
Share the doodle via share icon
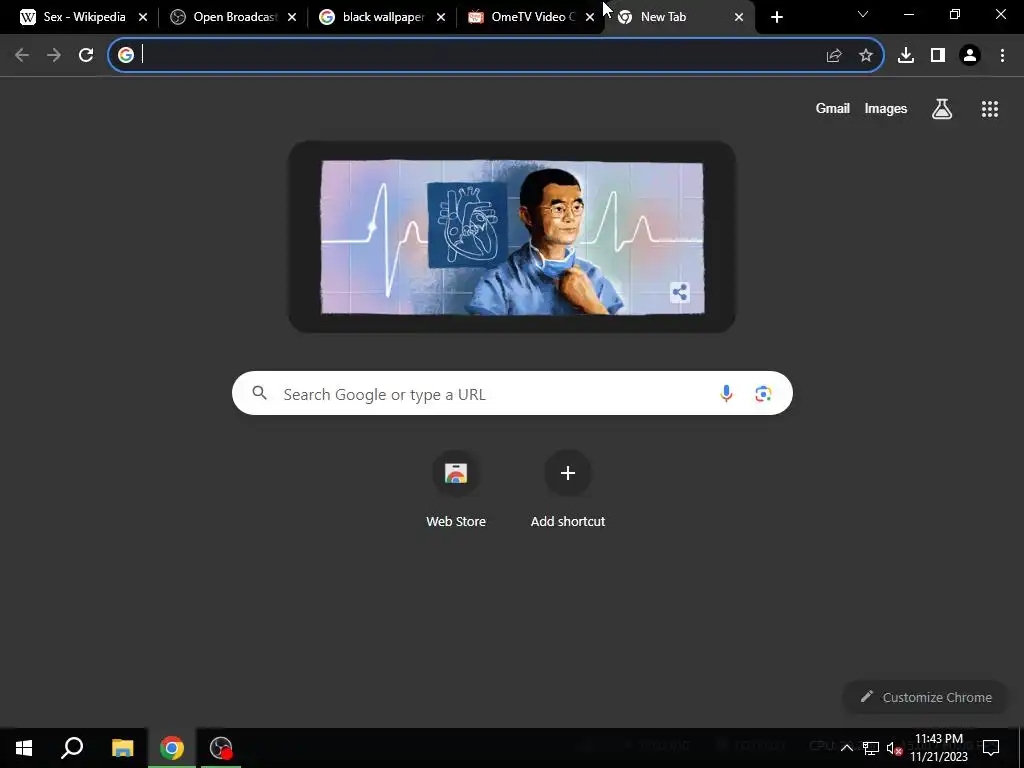point(680,292)
